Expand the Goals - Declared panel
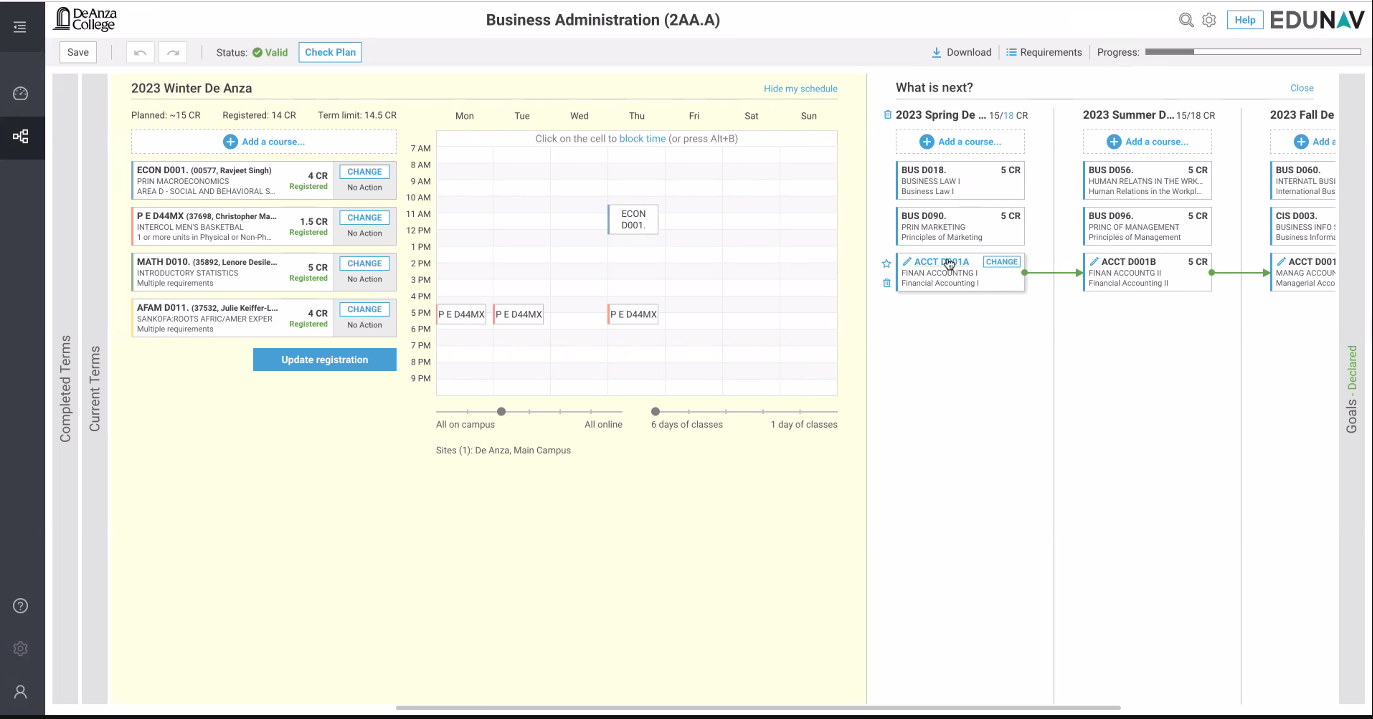The width and height of the screenshot is (1373, 719). click(x=1351, y=389)
